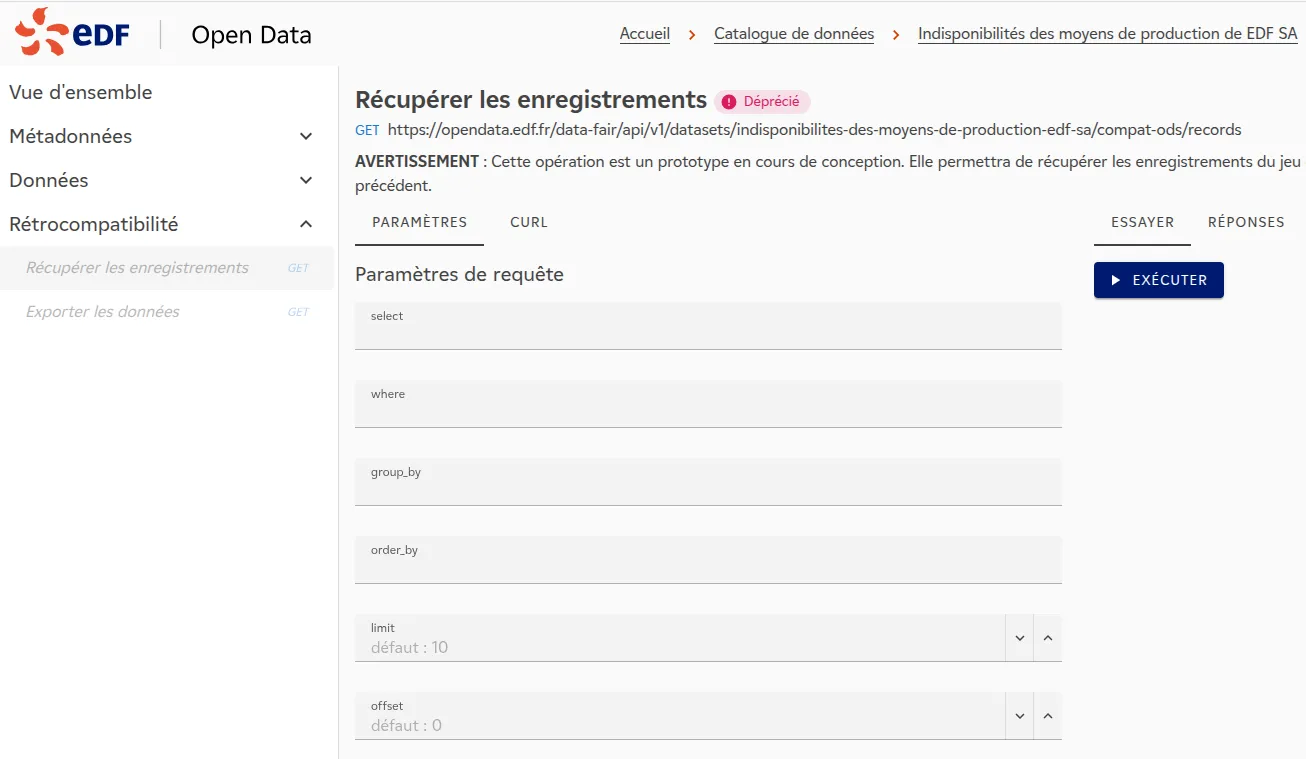Collapse the Rétrocompatibilité section
This screenshot has width=1306, height=759.
tap(306, 224)
